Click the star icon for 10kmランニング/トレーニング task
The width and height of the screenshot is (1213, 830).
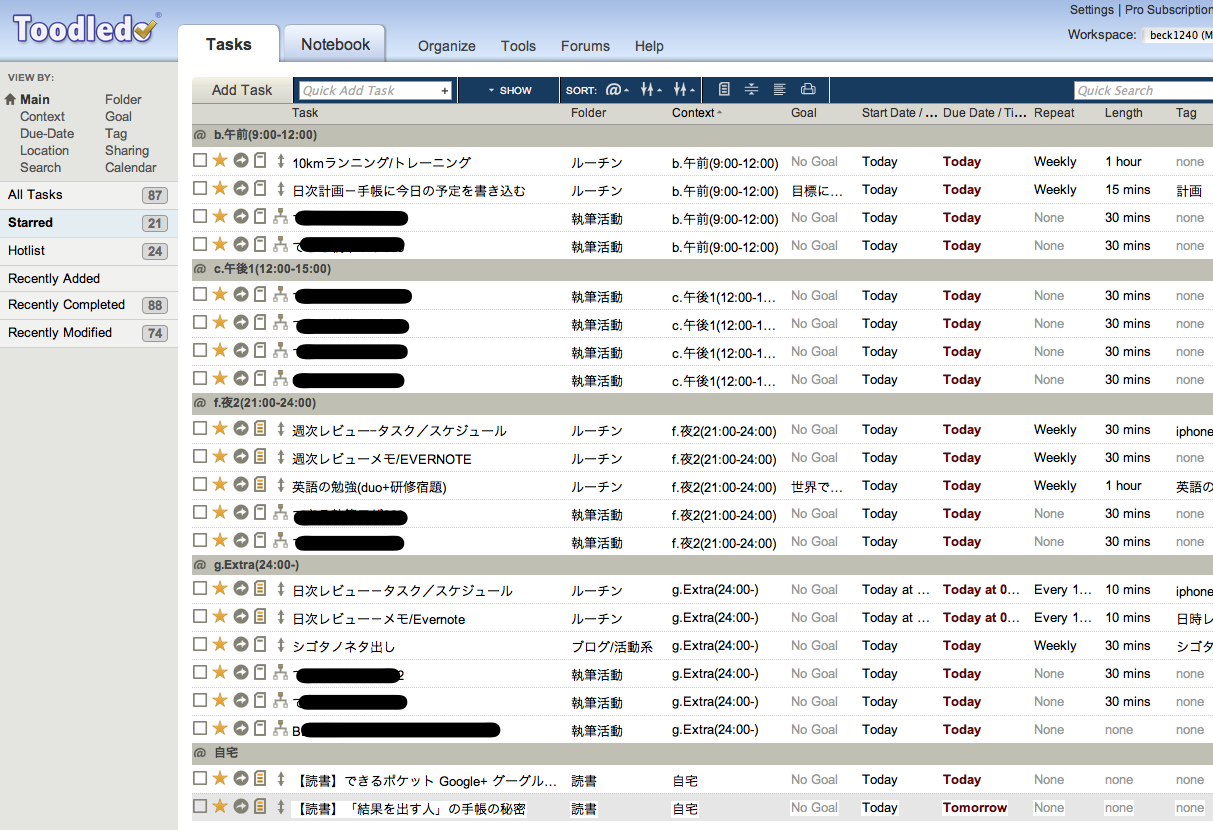coord(220,160)
